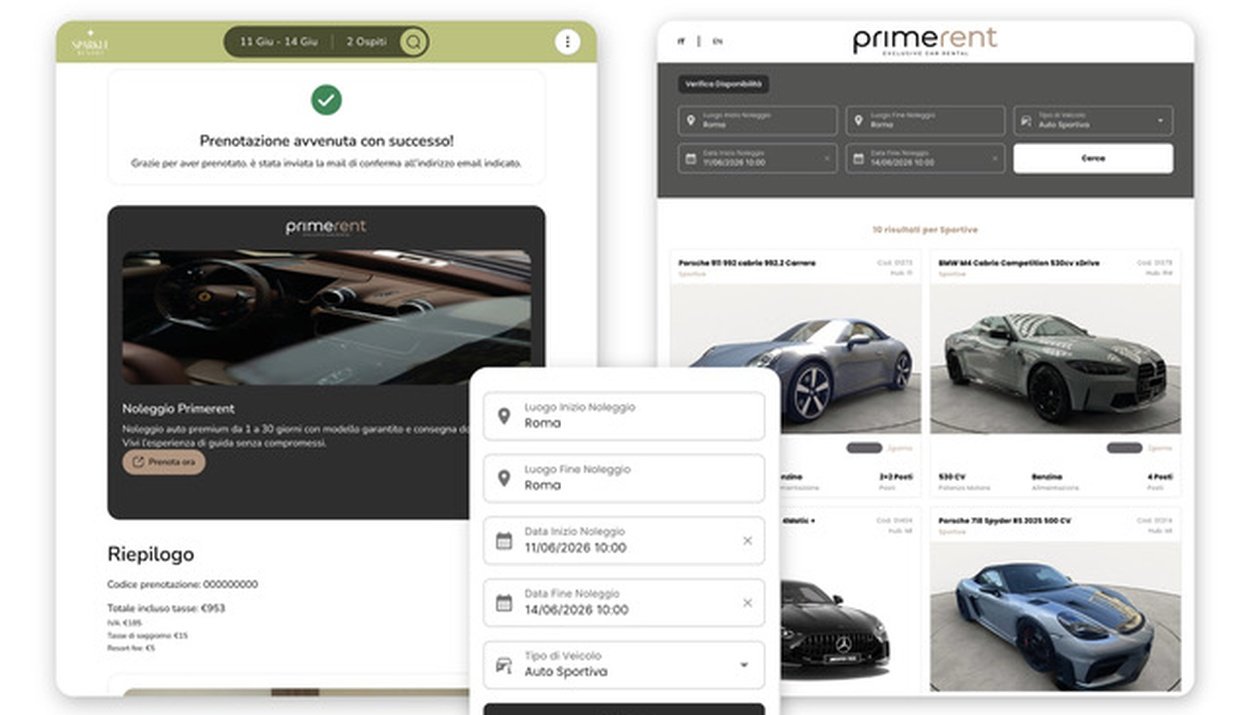1250x715 pixels.
Task: Click '10 risultati per Sportive' text
Action: [925, 230]
